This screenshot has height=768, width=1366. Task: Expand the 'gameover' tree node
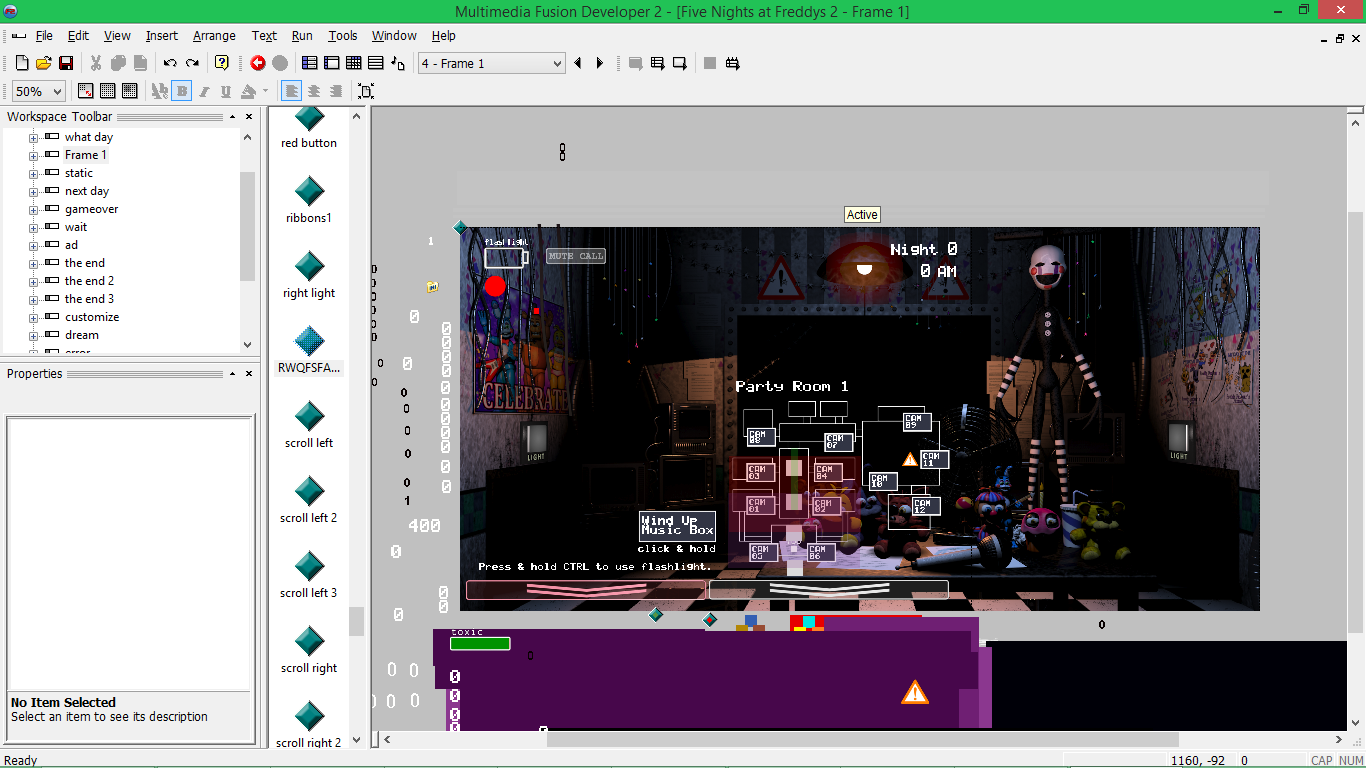pos(33,210)
